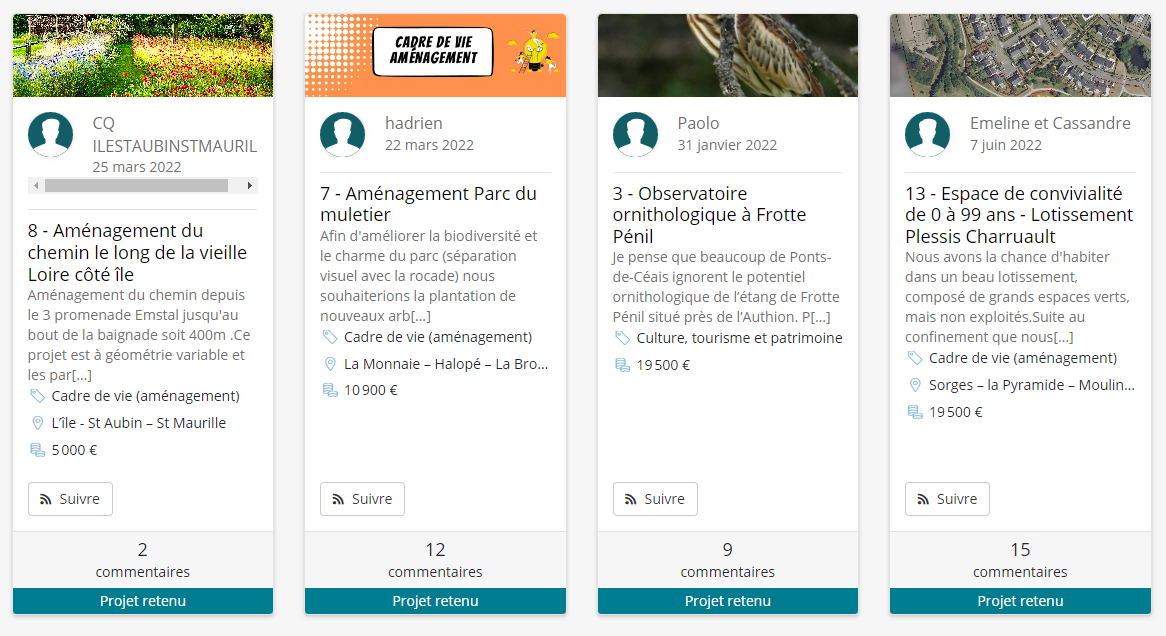This screenshot has height=636, width=1166.
Task: Click budget icon next to 5 000 €
Action: (x=37, y=450)
